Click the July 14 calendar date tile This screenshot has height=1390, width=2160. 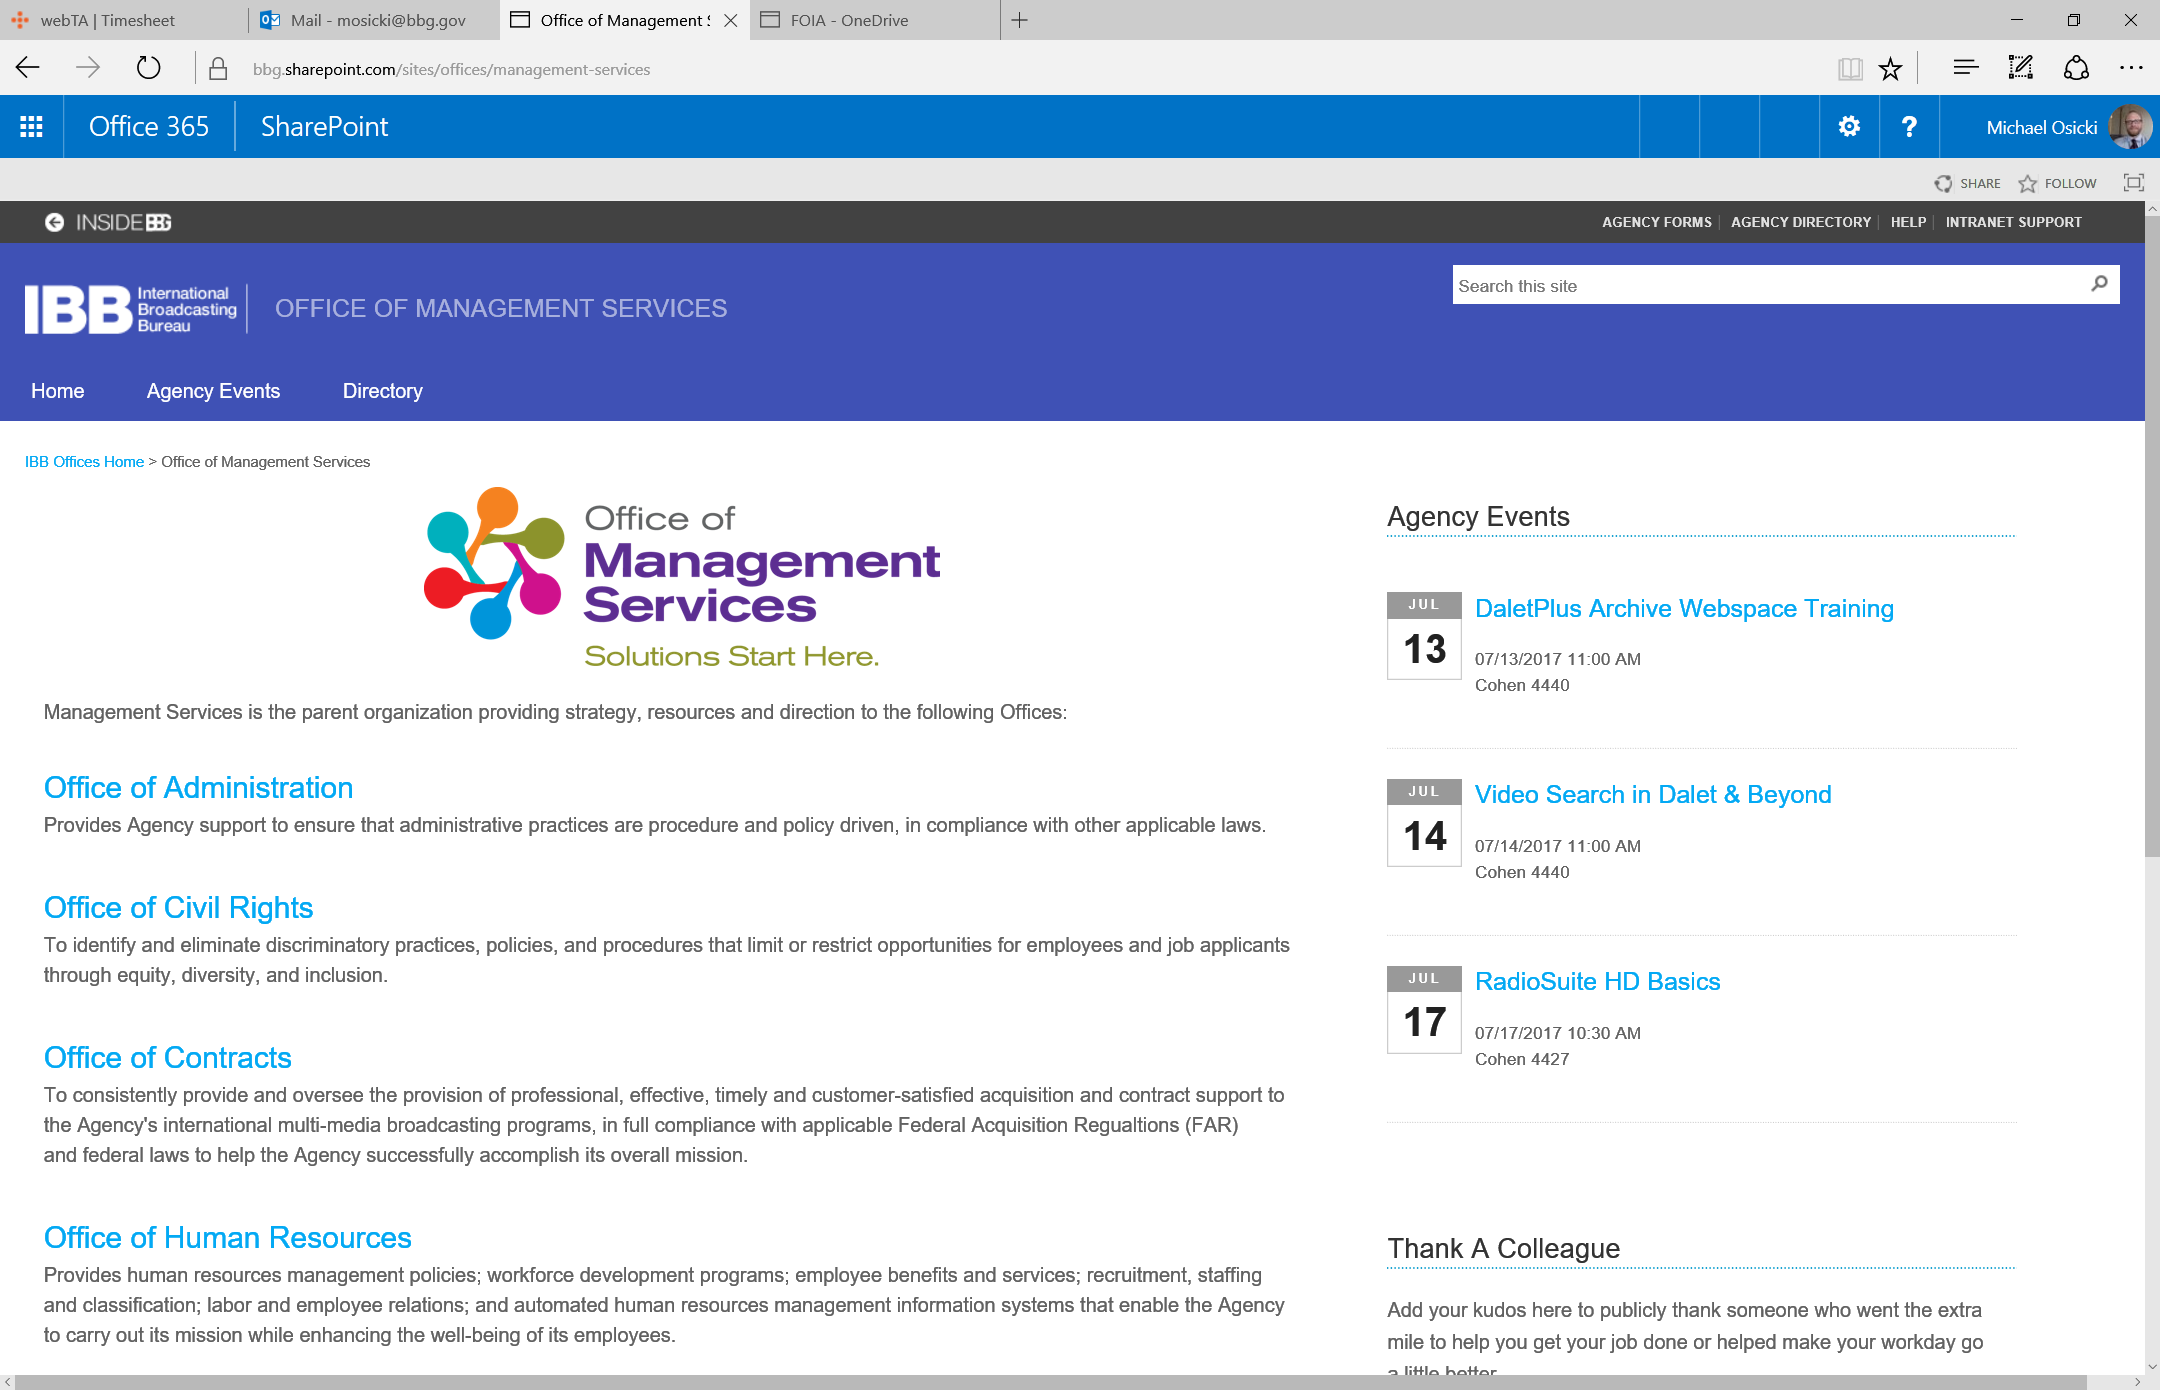pos(1424,823)
